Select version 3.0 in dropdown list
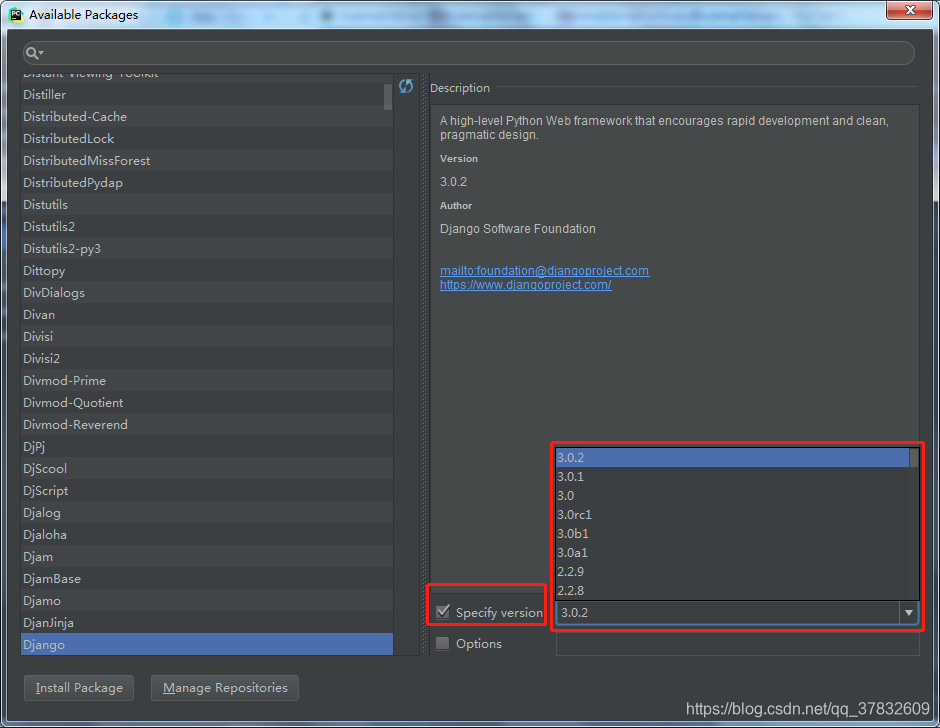Image resolution: width=940 pixels, height=728 pixels. pyautogui.click(x=732, y=496)
